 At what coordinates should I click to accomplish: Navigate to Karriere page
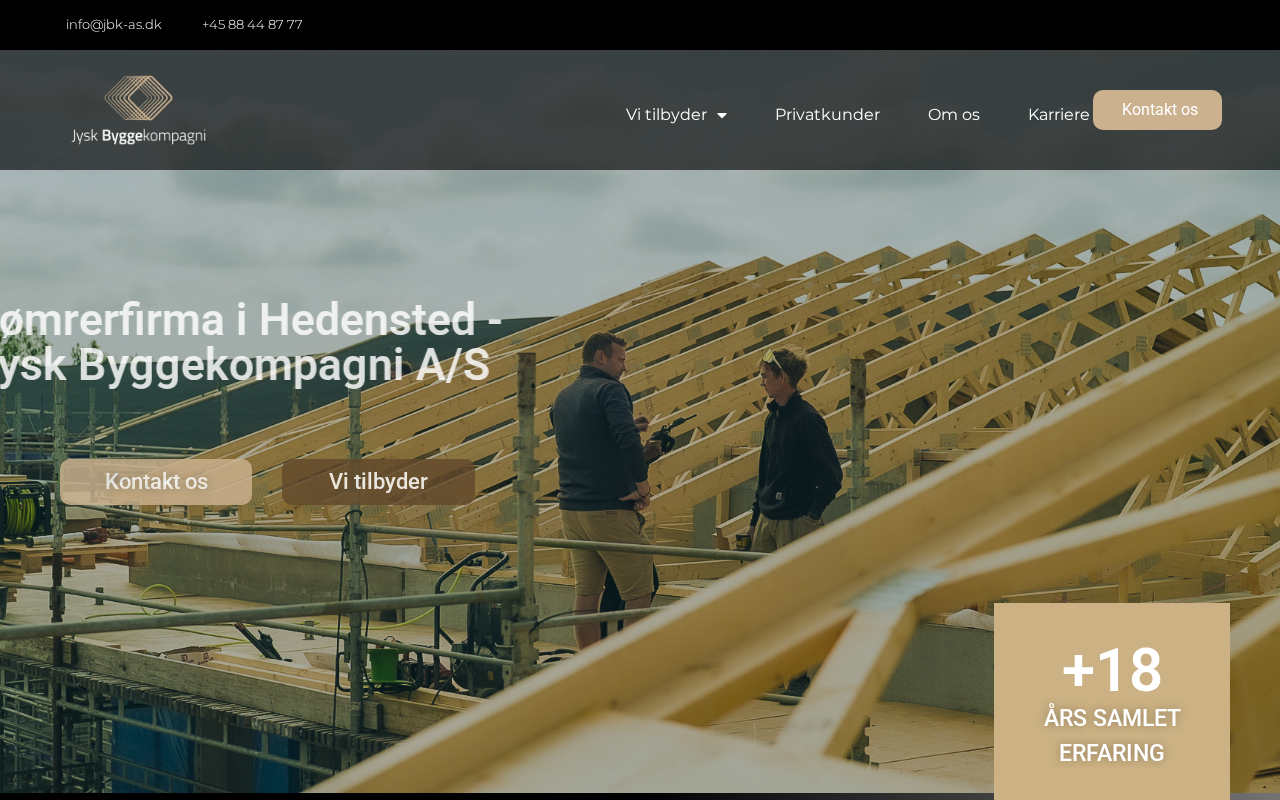click(x=1059, y=115)
